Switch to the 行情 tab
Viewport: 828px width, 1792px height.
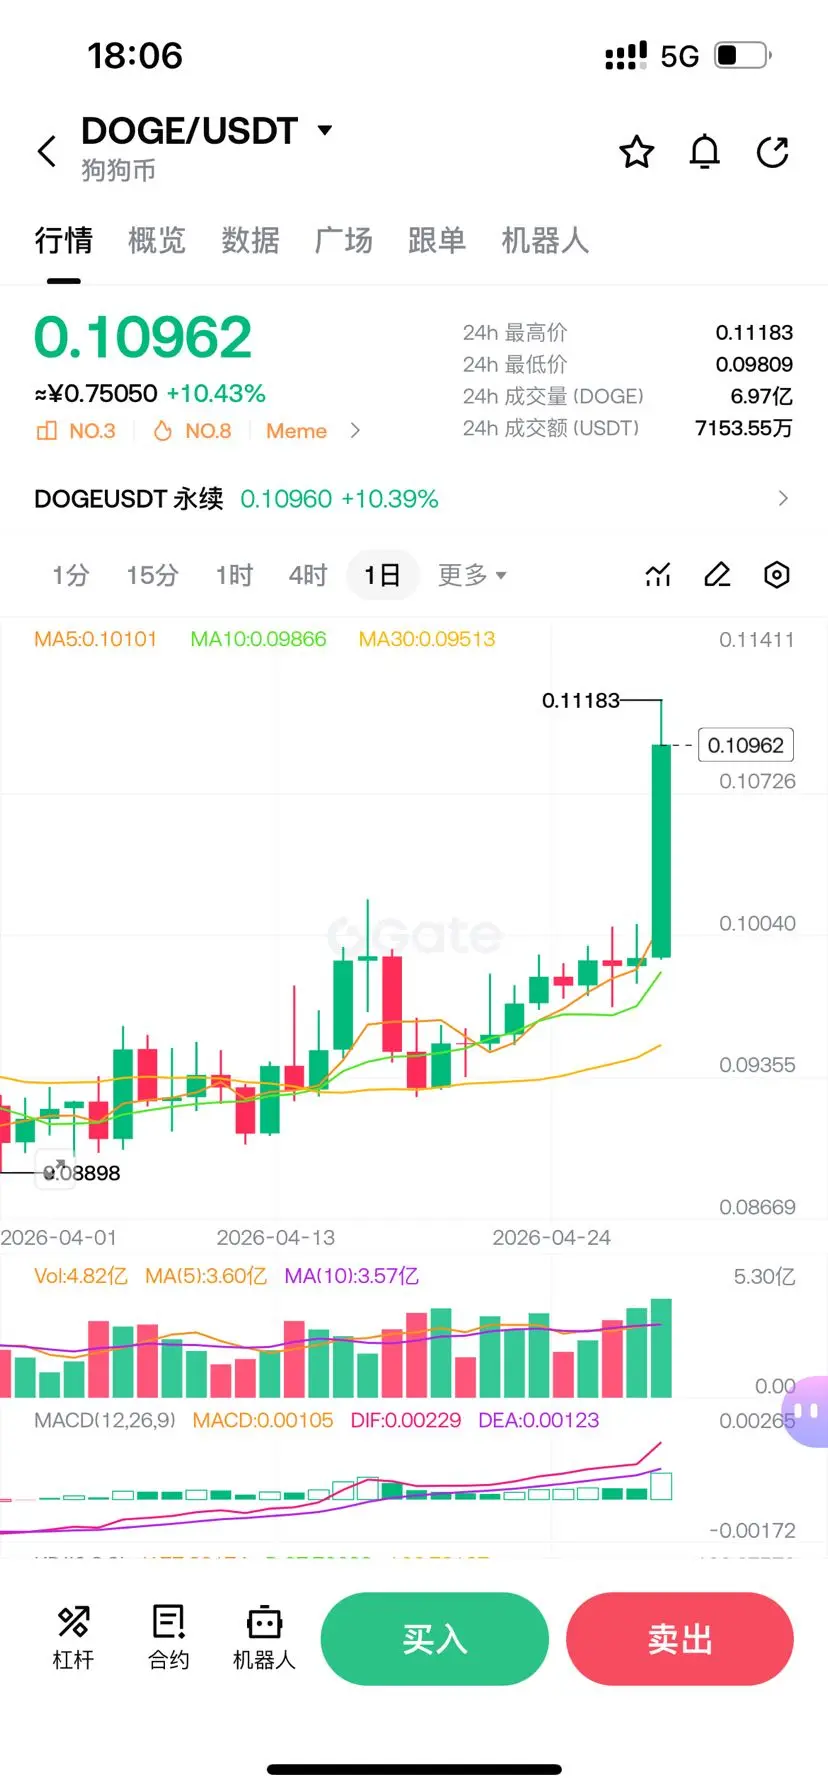click(63, 240)
